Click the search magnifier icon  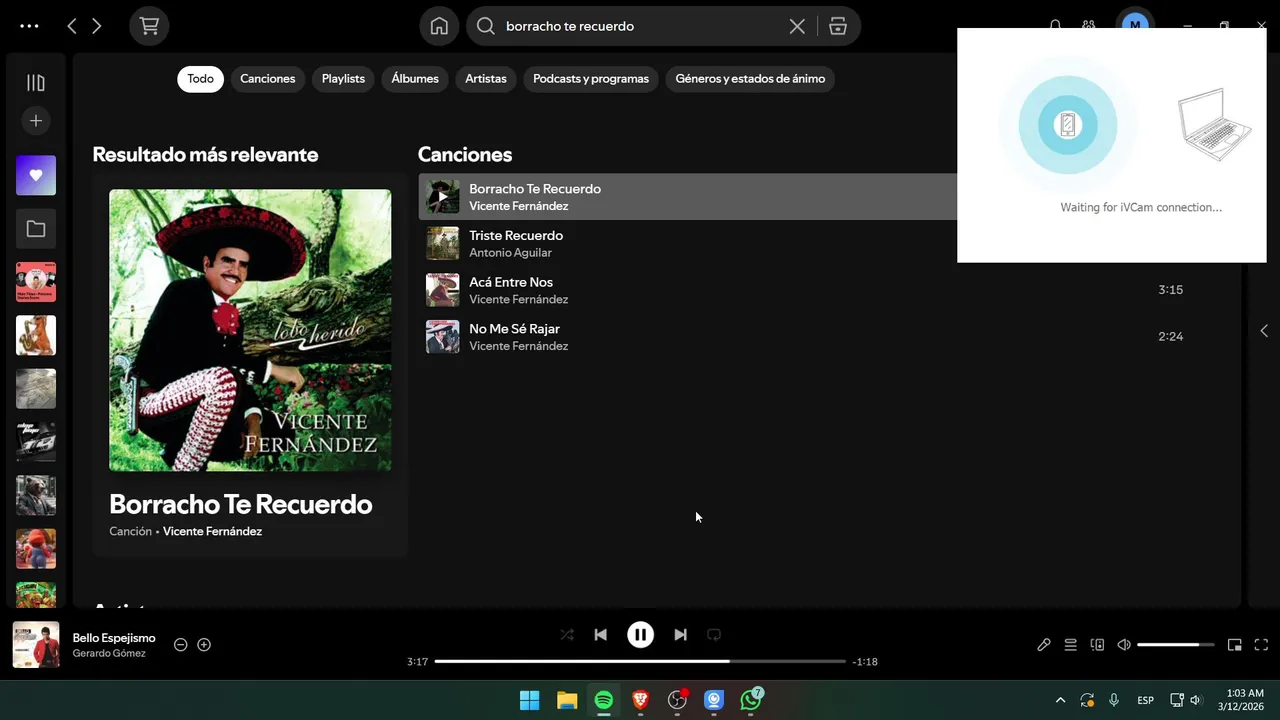point(486,27)
